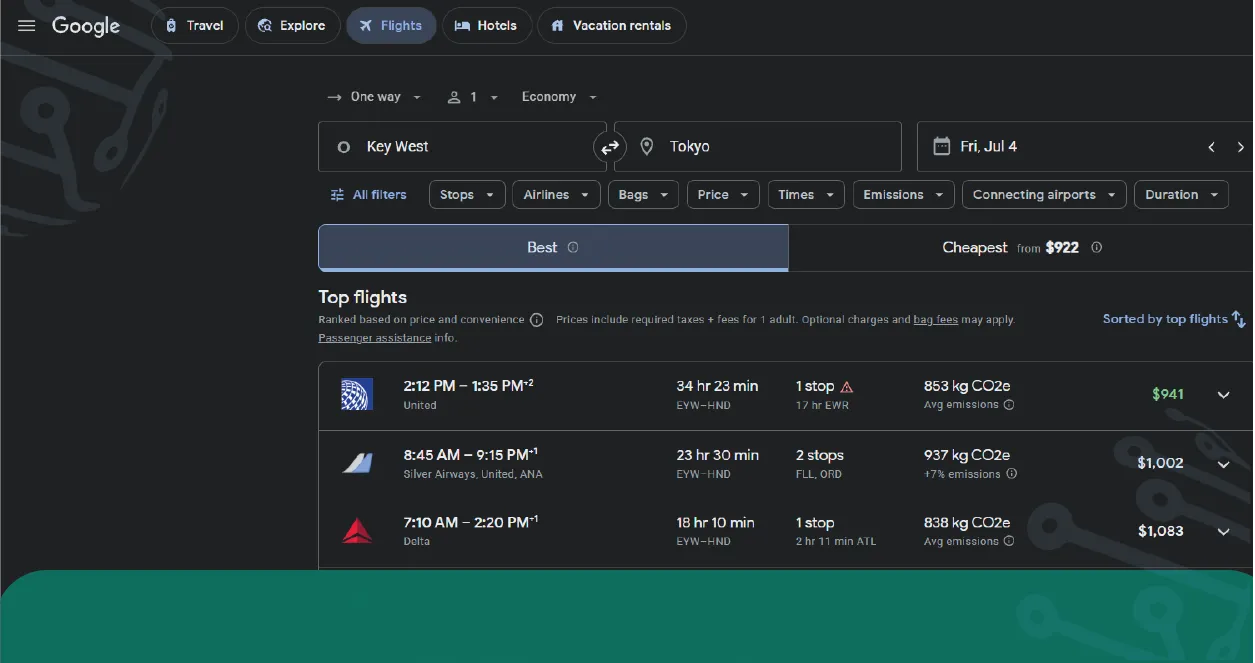Expand details of the Delta flight

pyautogui.click(x=1223, y=531)
